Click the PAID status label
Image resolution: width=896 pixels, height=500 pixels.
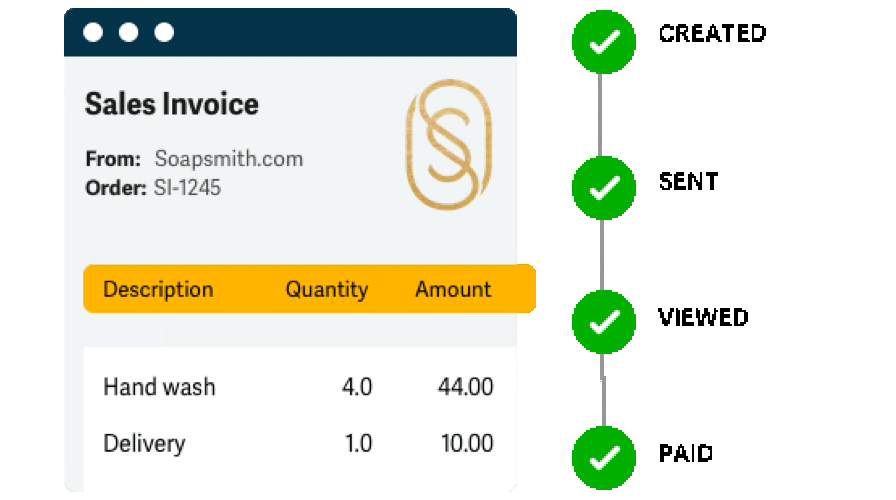coord(686,453)
